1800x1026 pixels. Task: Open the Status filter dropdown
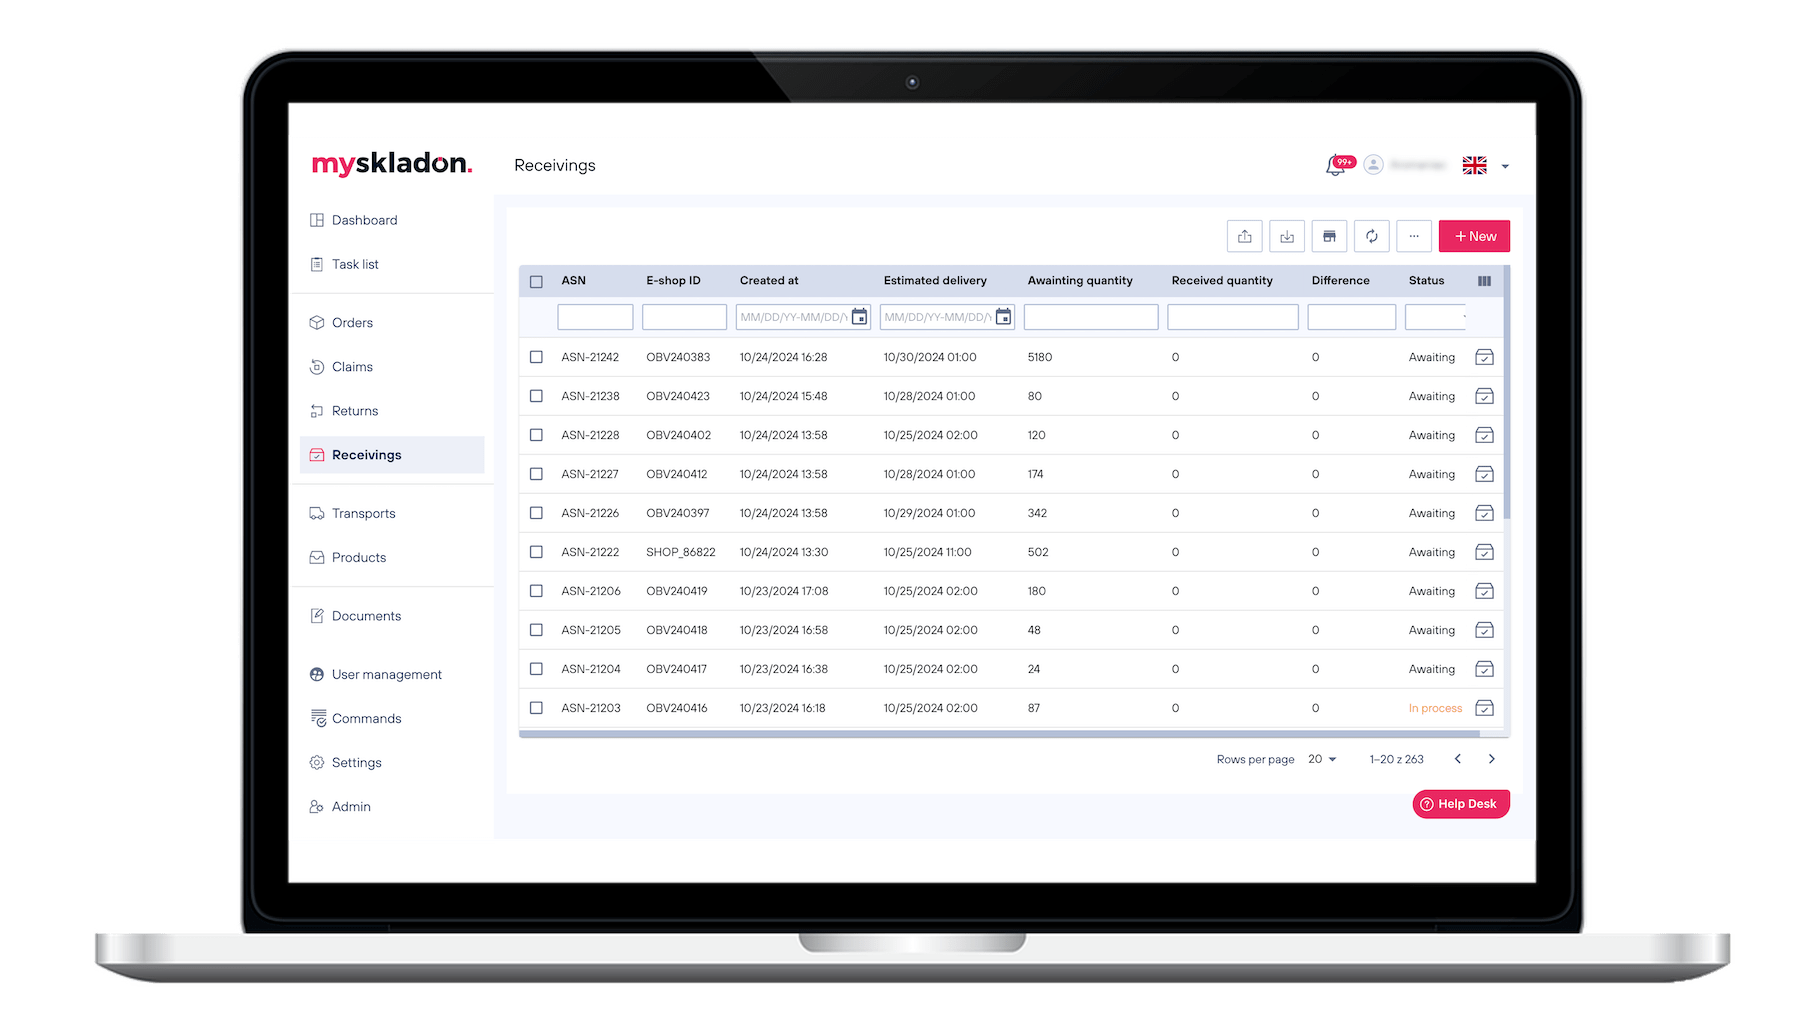click(x=1436, y=317)
